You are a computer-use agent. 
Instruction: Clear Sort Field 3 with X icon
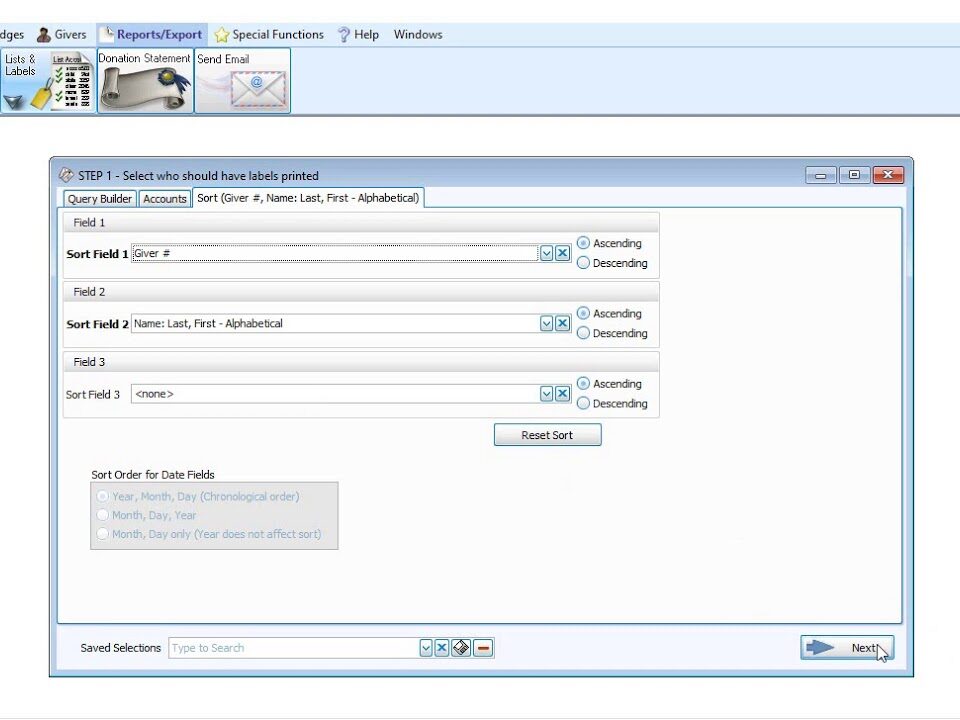[563, 394]
